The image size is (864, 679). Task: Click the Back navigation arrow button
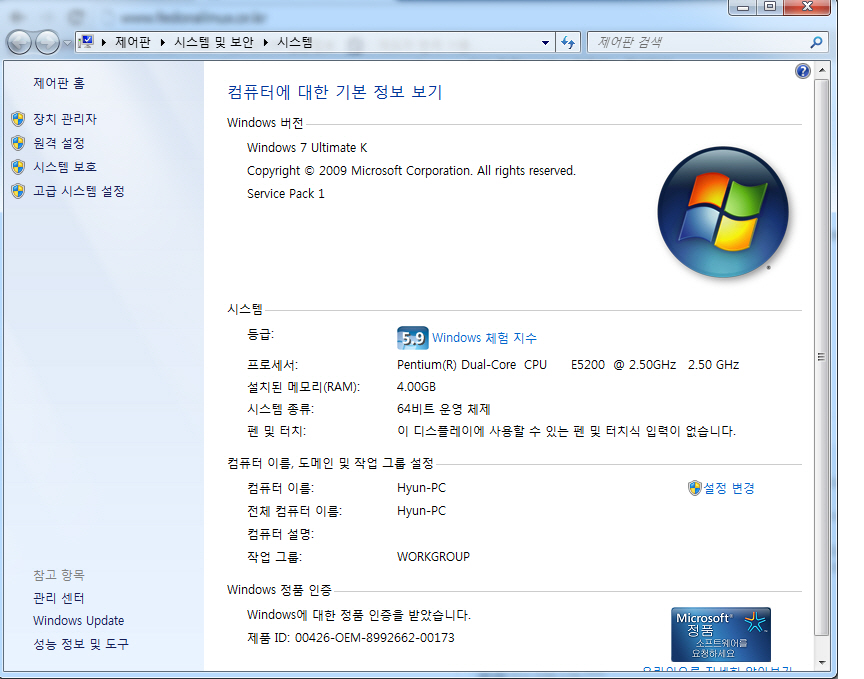tap(19, 42)
